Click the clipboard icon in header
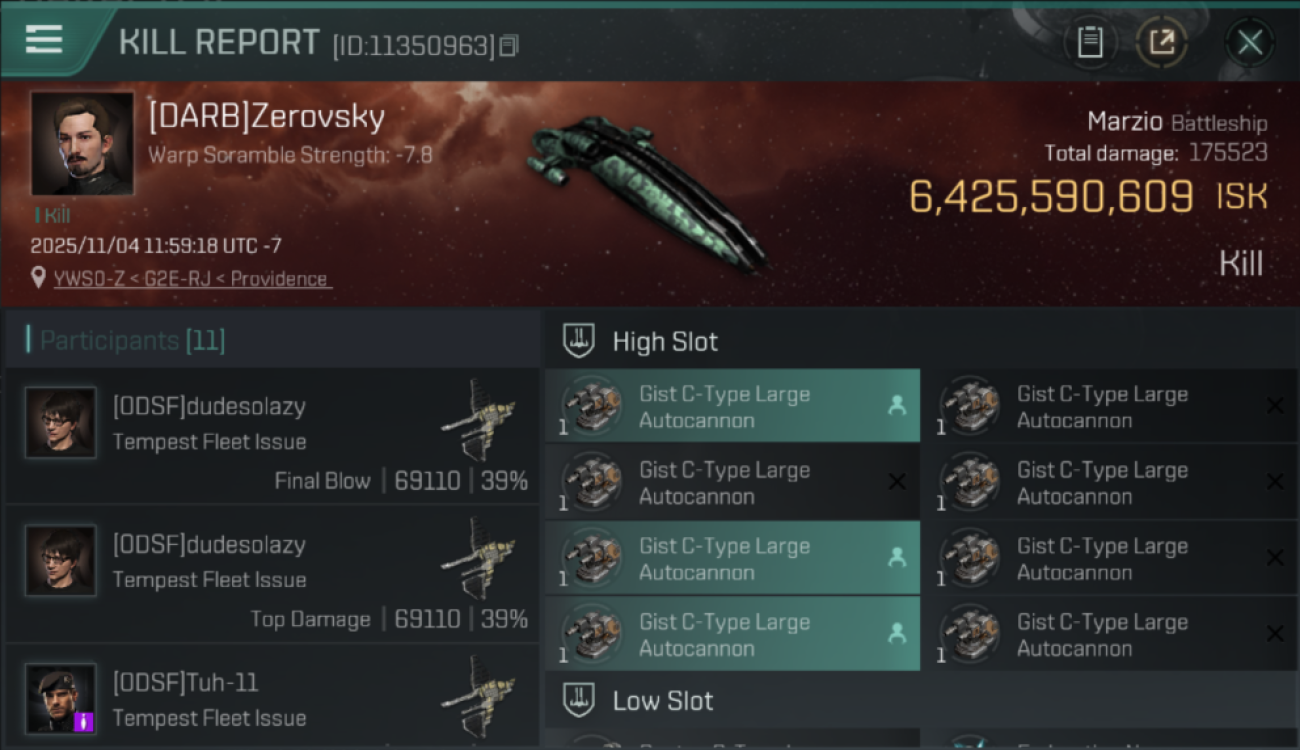This screenshot has height=750, width=1300. (x=1090, y=42)
